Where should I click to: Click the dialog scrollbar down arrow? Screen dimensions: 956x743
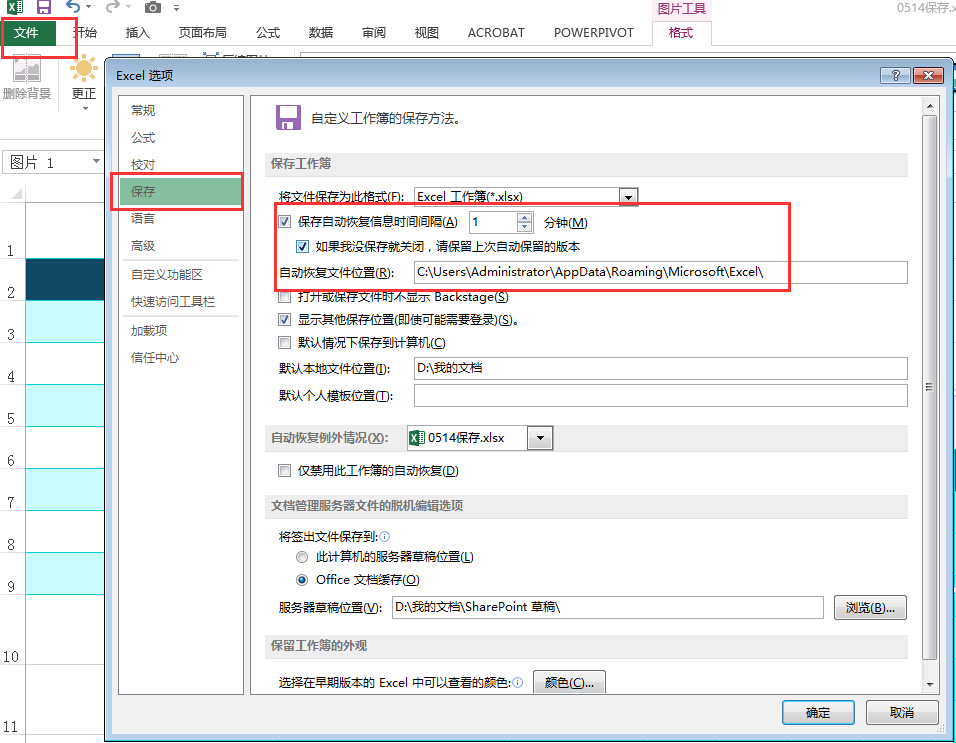[930, 684]
